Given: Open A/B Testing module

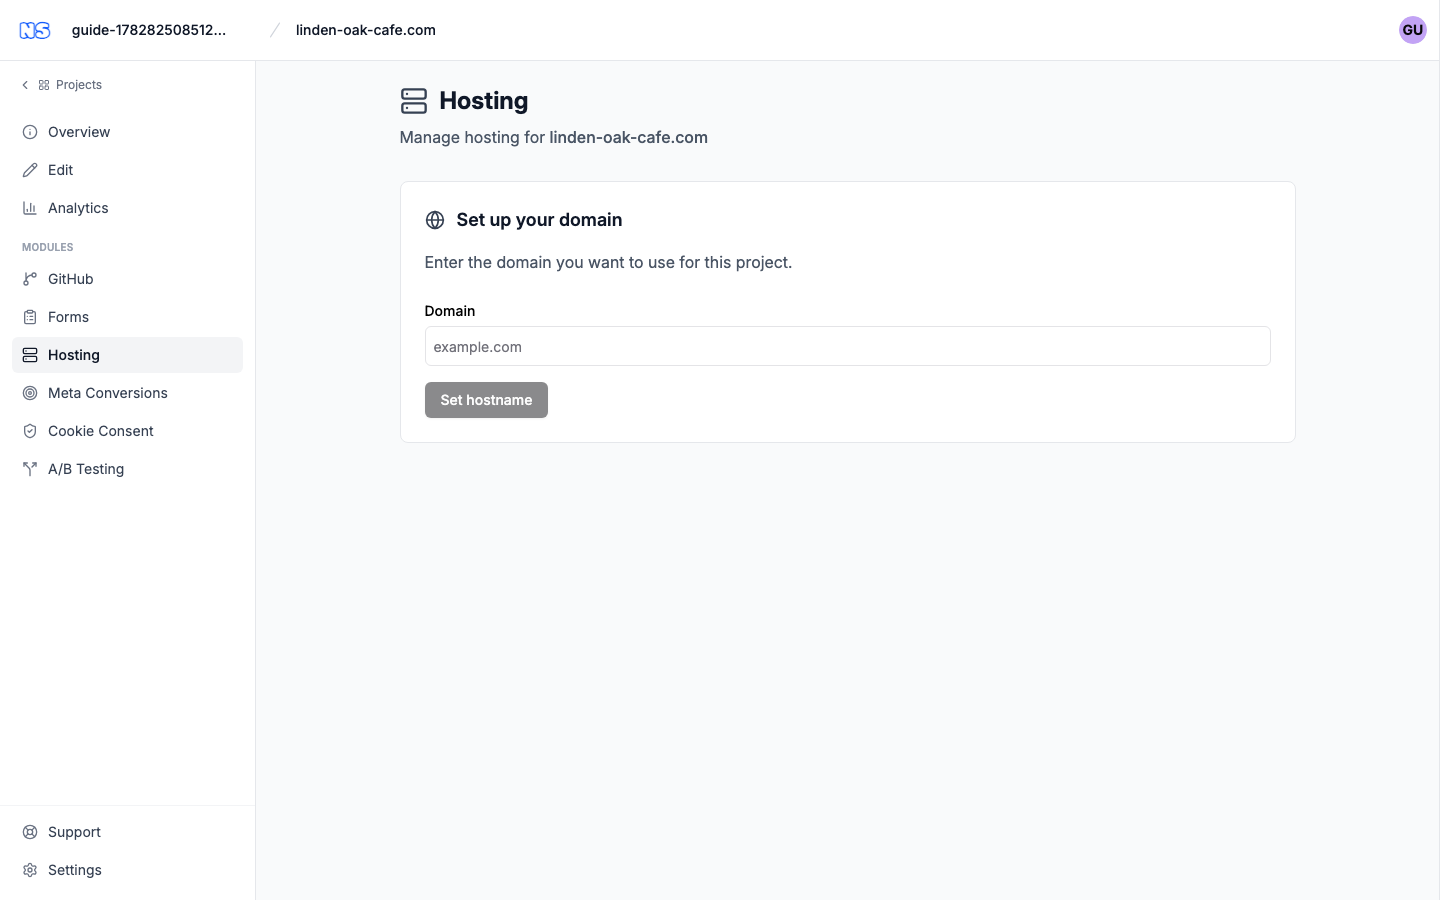Looking at the screenshot, I should click(x=127, y=469).
